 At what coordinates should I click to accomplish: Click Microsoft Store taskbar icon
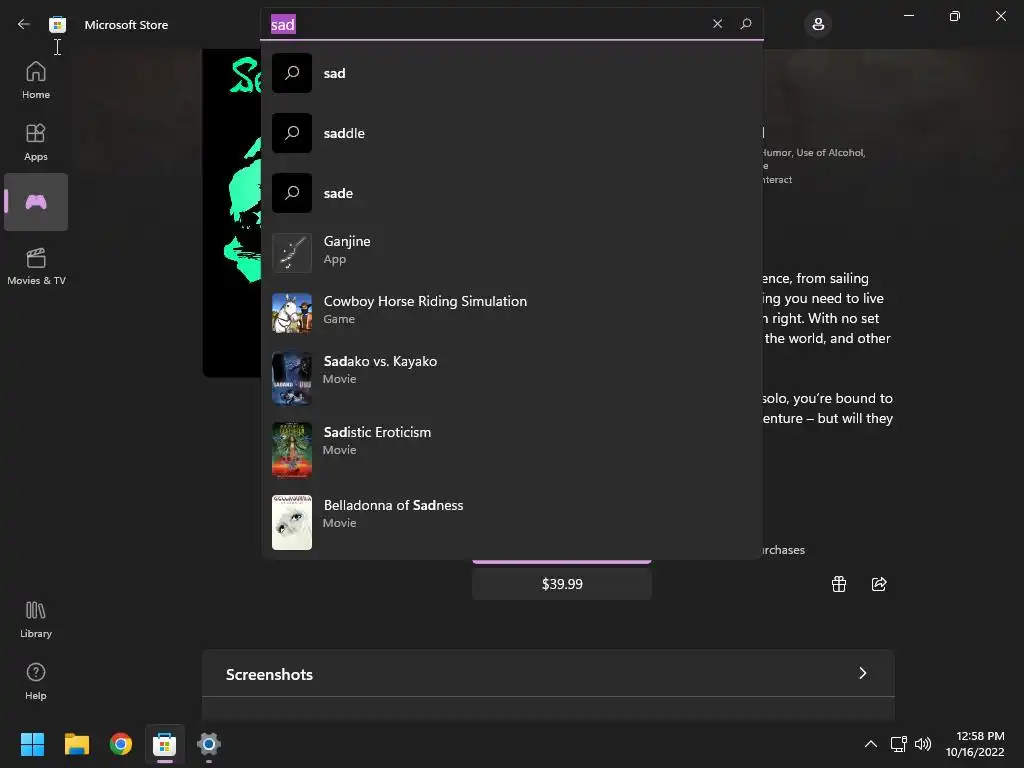[x=165, y=744]
